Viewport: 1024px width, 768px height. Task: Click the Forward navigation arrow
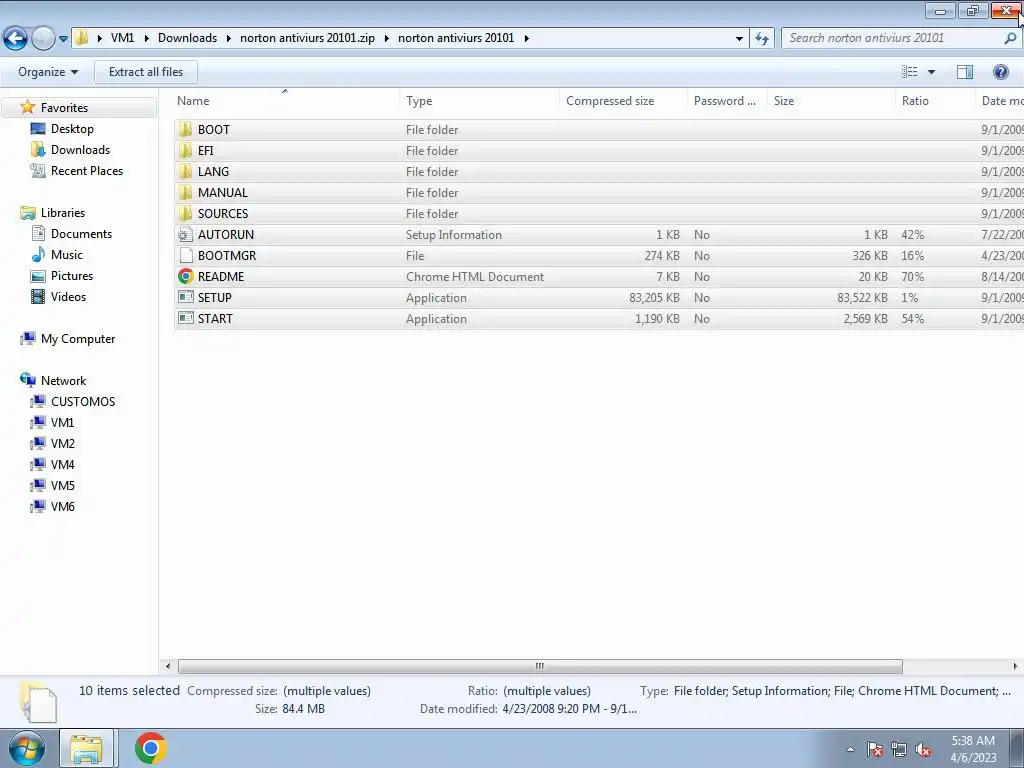click(x=44, y=39)
